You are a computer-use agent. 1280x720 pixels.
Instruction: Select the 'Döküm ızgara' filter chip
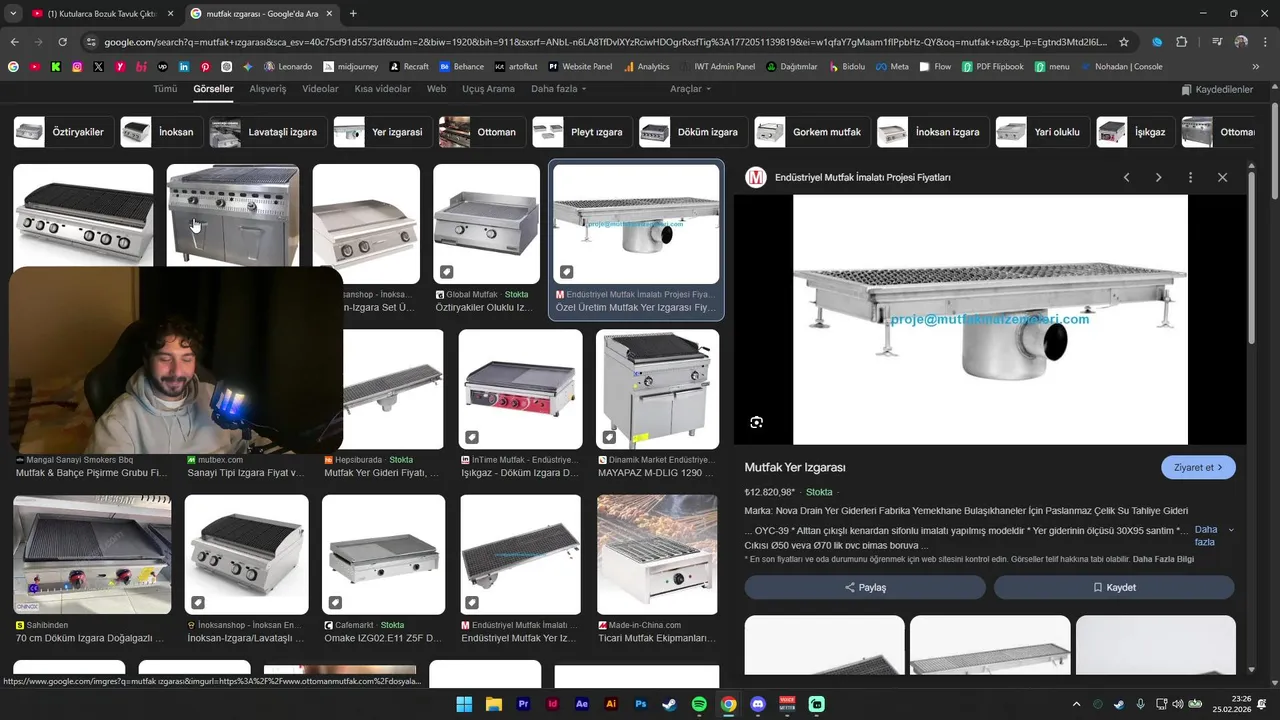click(x=693, y=132)
